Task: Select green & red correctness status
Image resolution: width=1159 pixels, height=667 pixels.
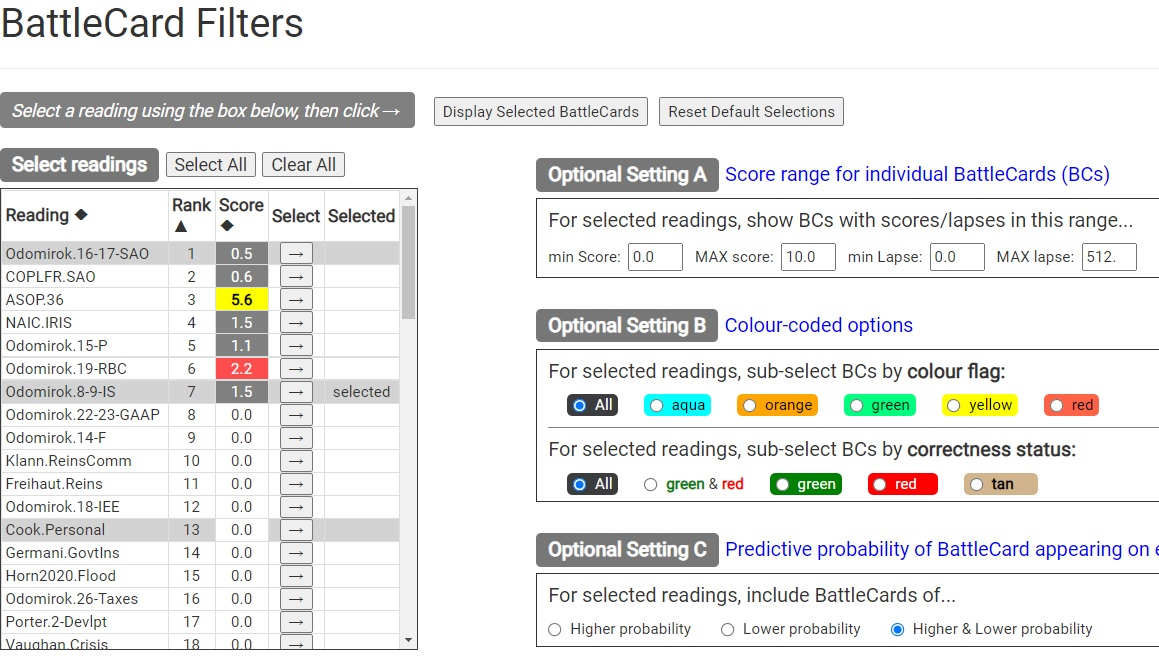Action: point(651,484)
